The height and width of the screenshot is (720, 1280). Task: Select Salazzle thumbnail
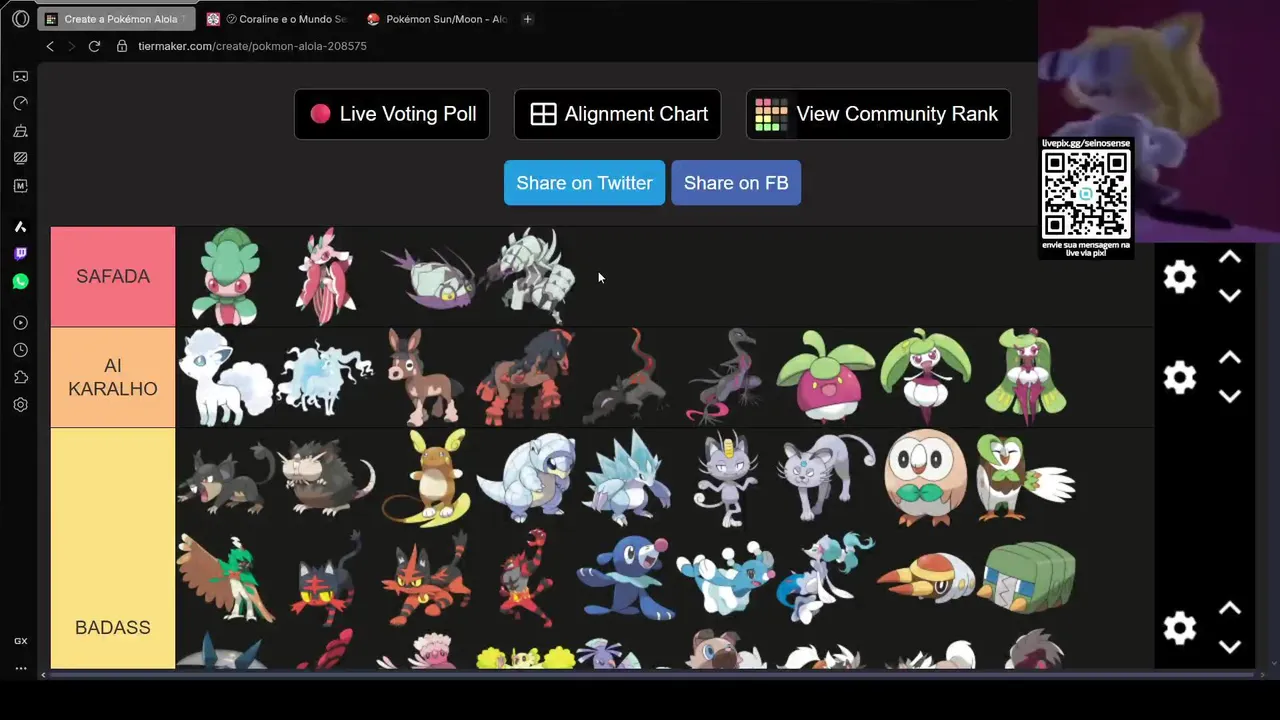click(x=727, y=377)
